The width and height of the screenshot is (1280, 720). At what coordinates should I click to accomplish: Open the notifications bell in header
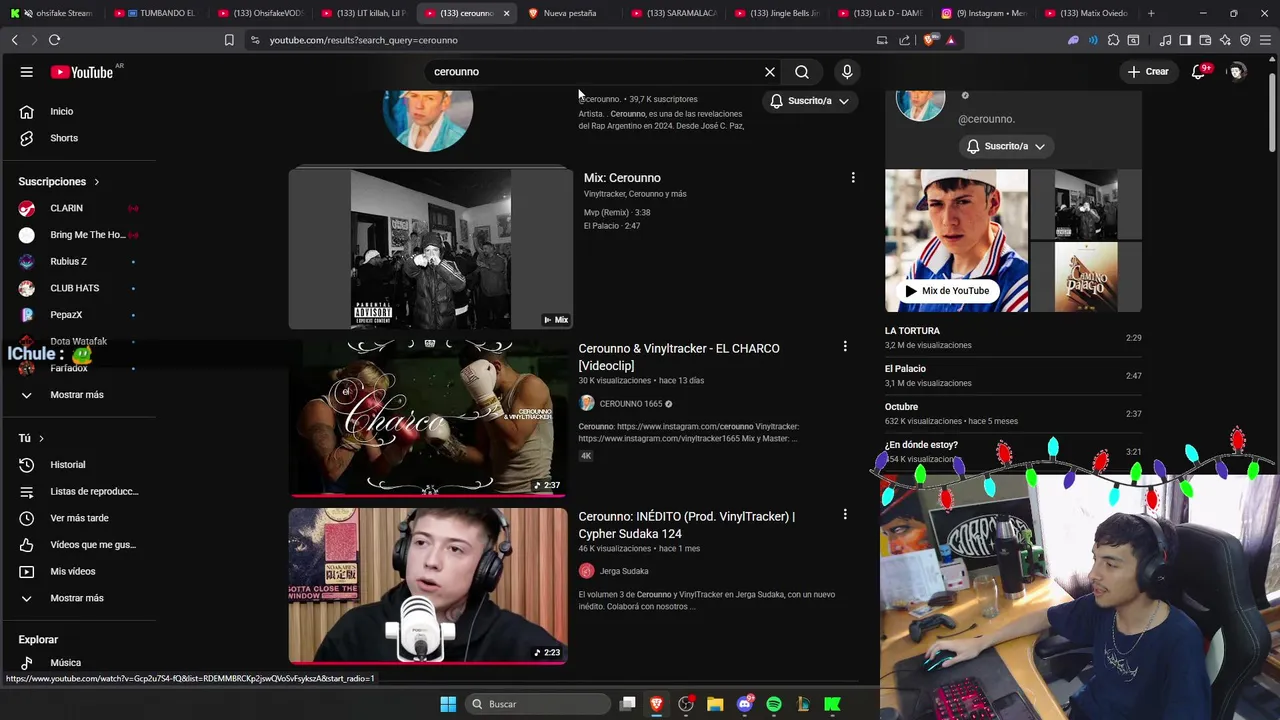pyautogui.click(x=1198, y=72)
